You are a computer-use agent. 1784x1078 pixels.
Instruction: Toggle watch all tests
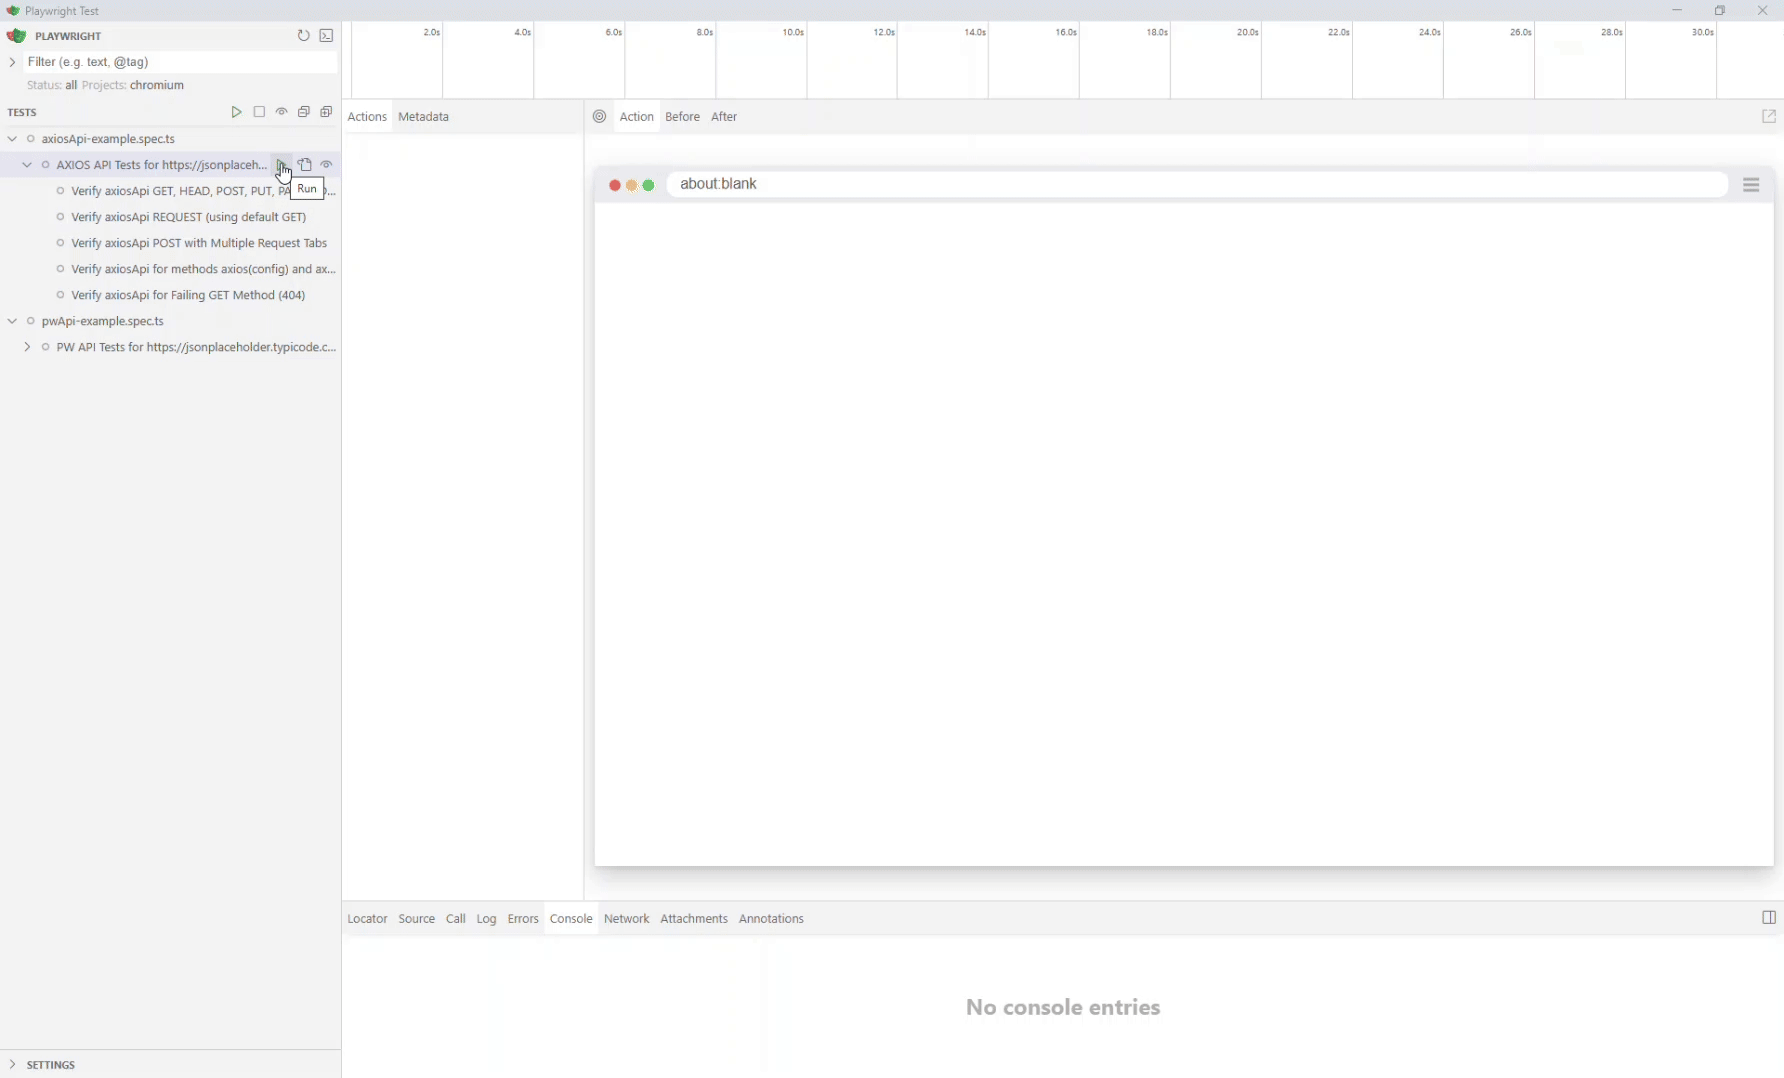[281, 112]
